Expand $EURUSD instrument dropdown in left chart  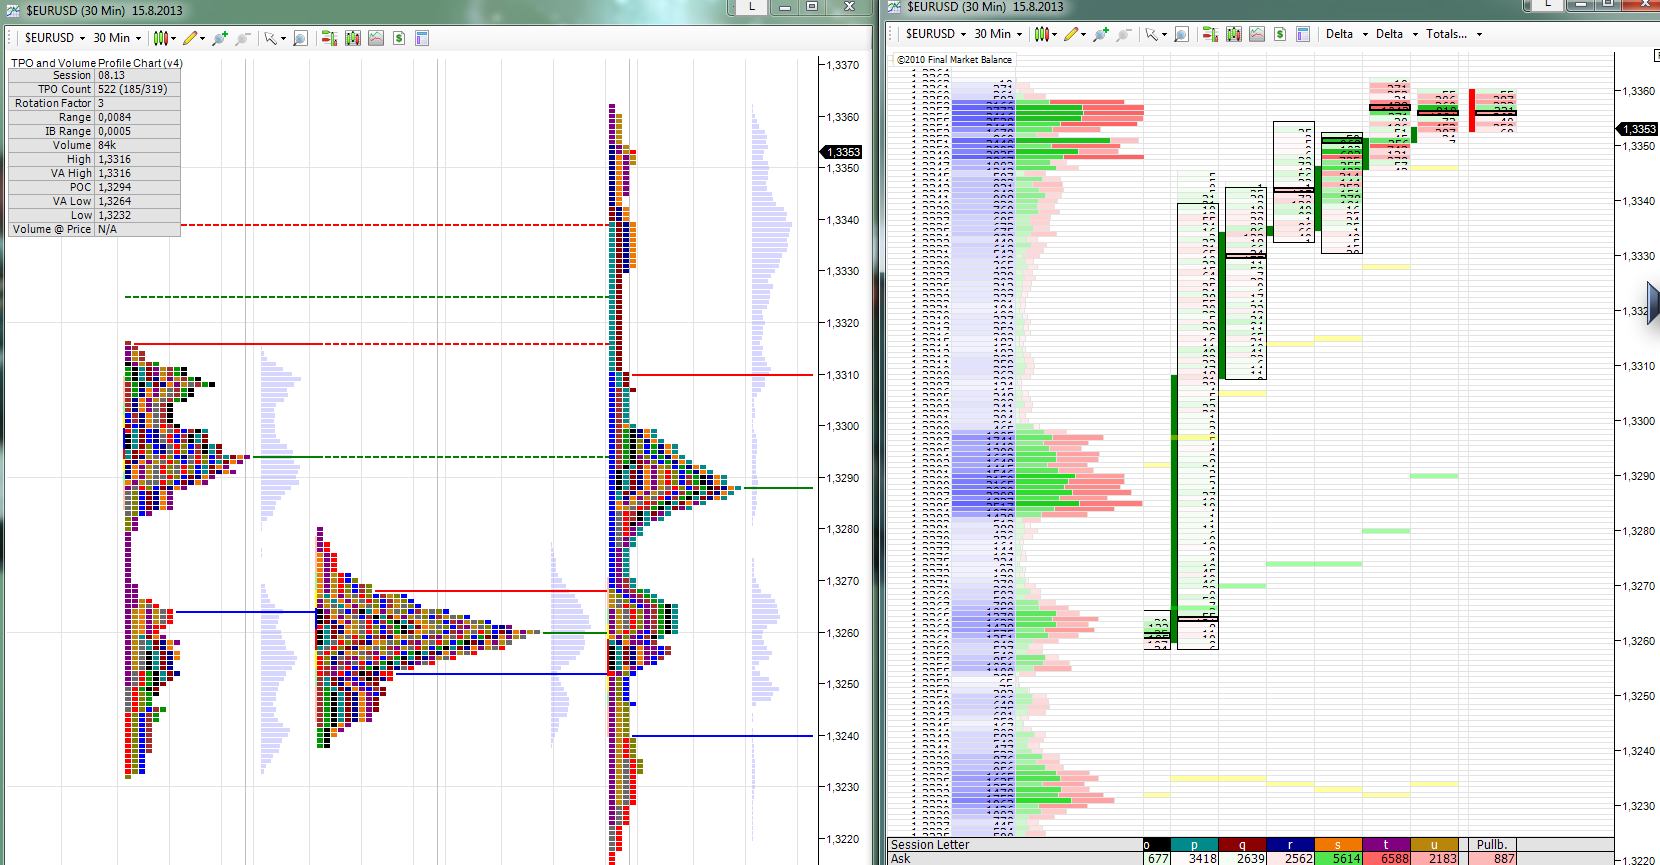[55, 38]
